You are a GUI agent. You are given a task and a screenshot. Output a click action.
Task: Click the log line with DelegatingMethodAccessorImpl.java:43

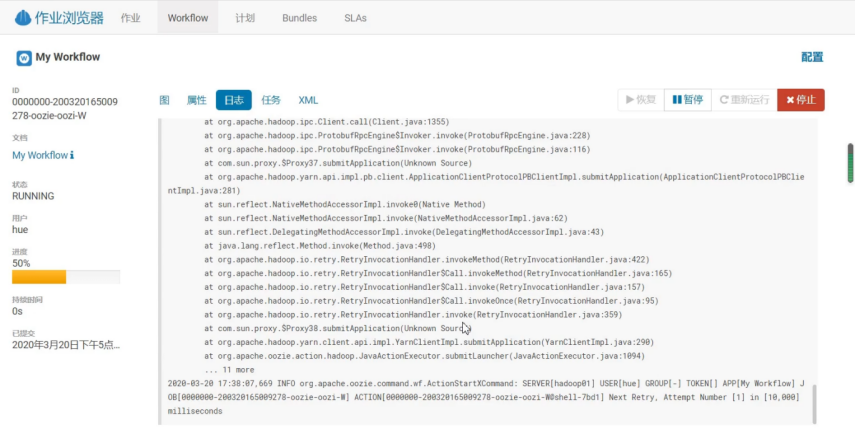pos(404,232)
